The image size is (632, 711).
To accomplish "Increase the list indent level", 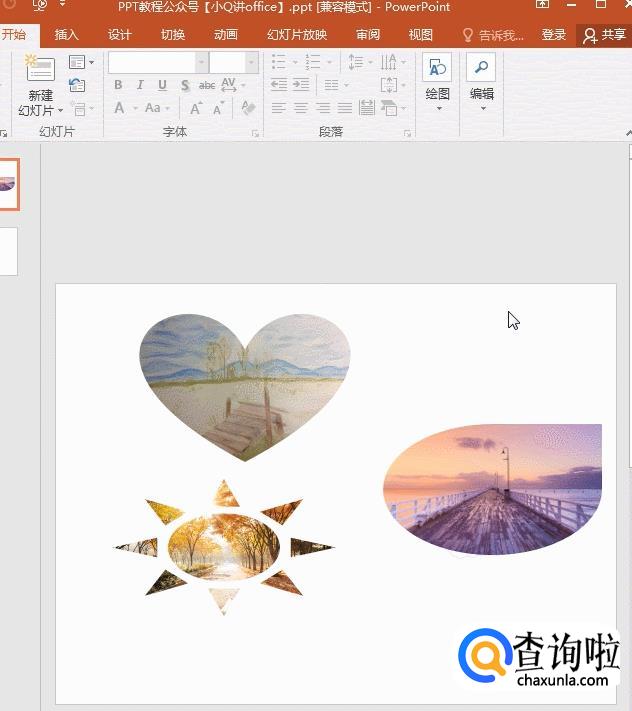I will (x=301, y=85).
